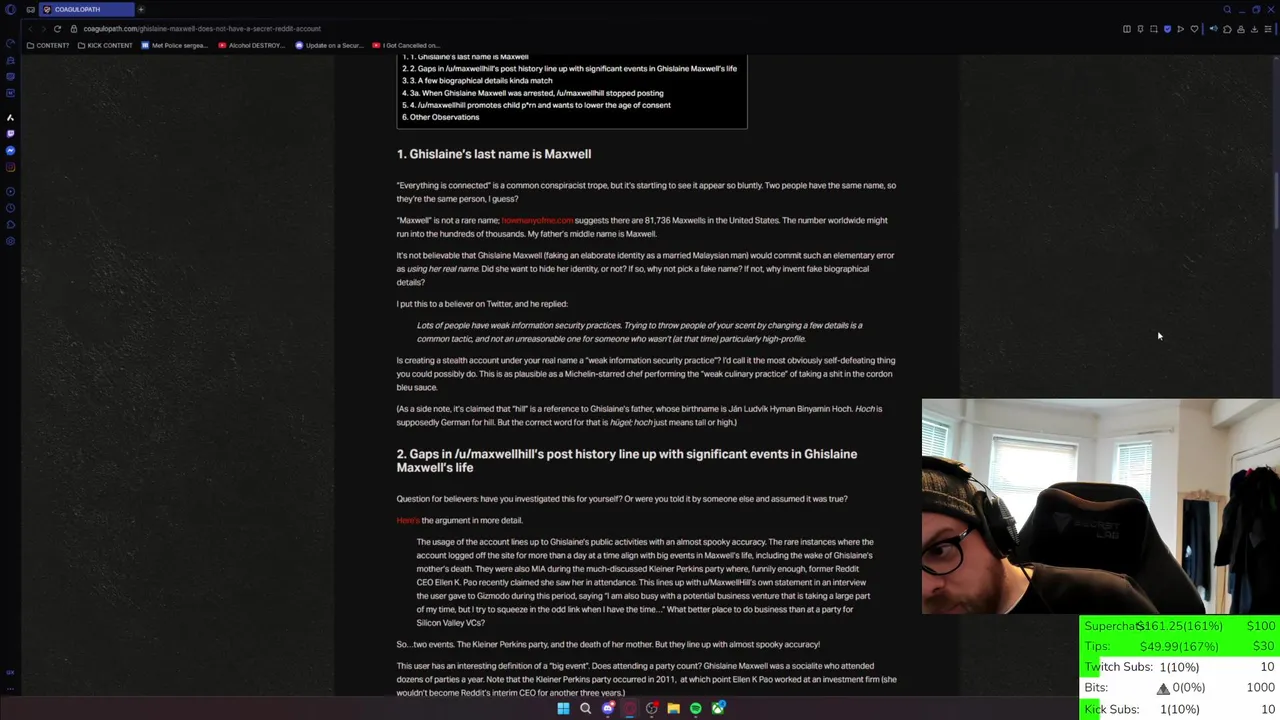Open the KICK CONTENT bookmarks folder

[x=104, y=45]
